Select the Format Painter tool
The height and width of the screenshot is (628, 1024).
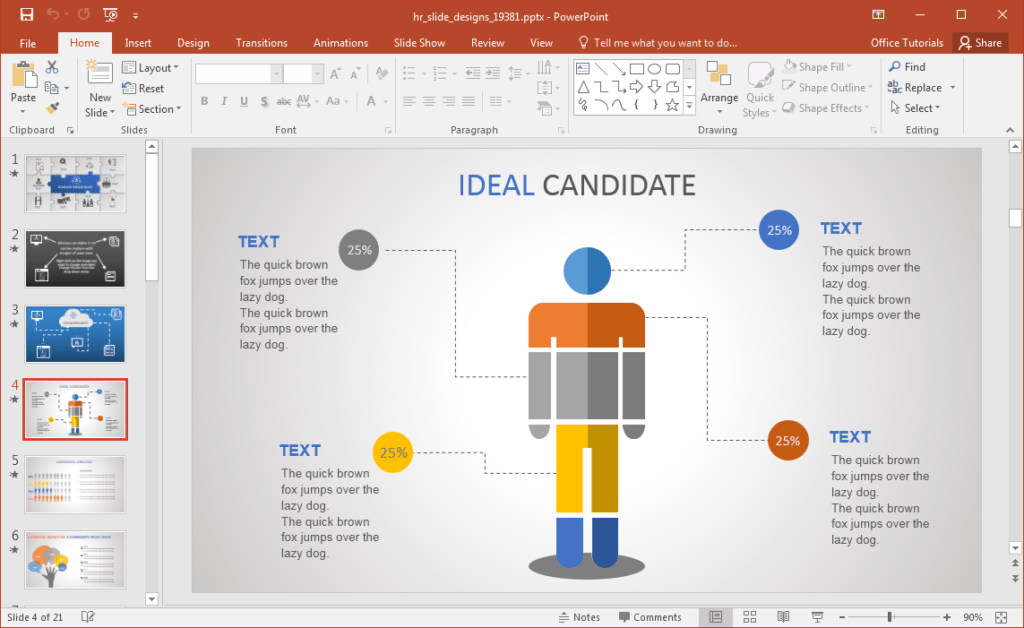(x=50, y=107)
